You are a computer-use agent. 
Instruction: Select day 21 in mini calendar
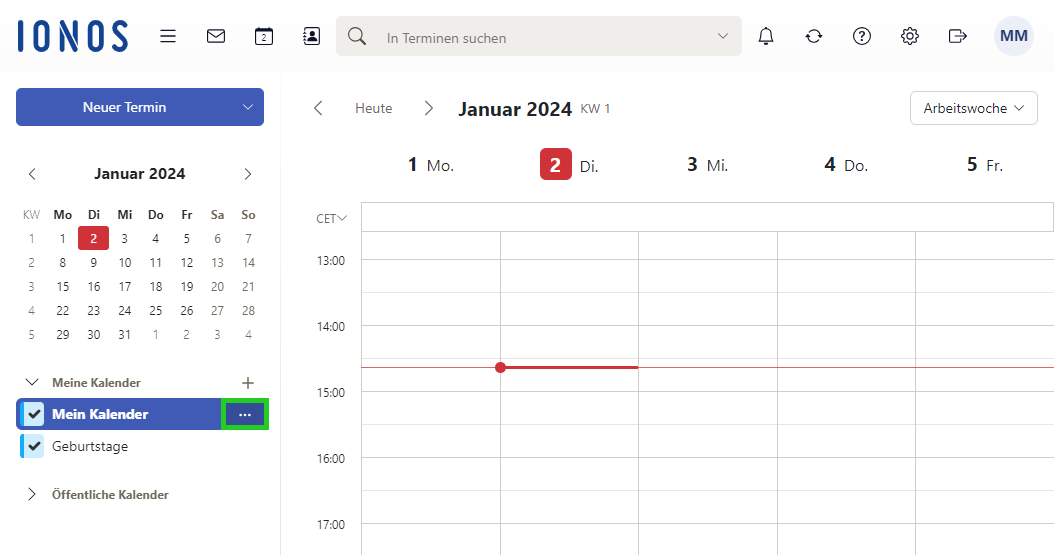[249, 287]
